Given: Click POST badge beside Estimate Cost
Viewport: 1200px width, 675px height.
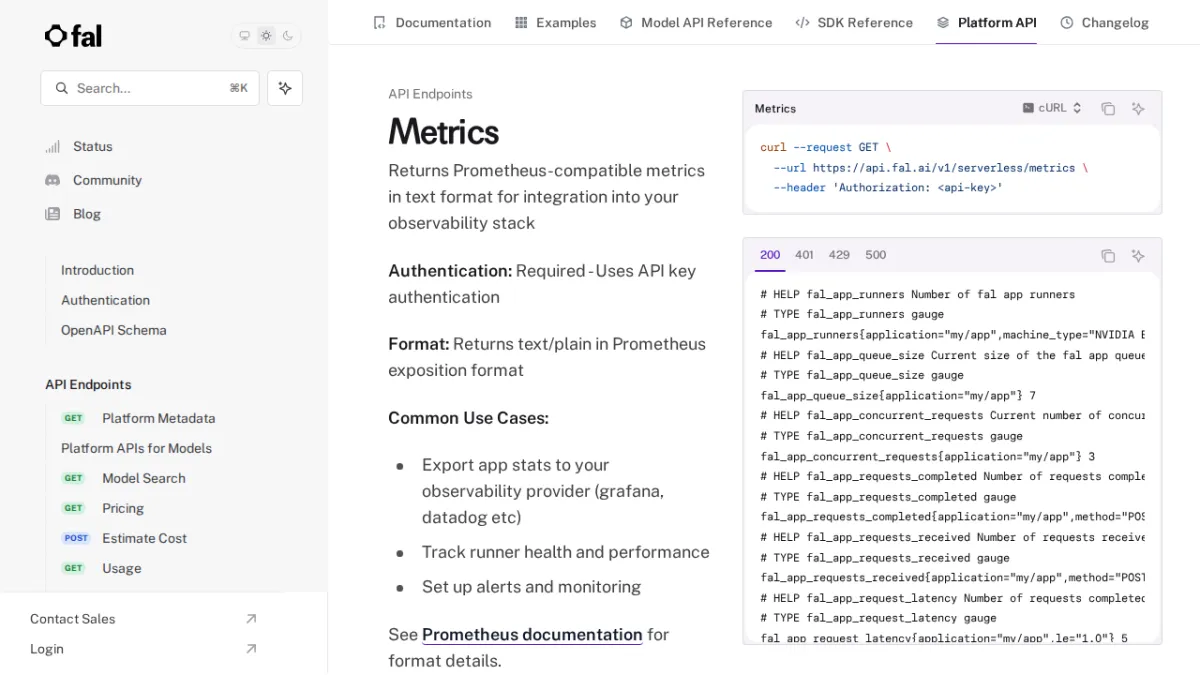Looking at the screenshot, I should click(76, 538).
